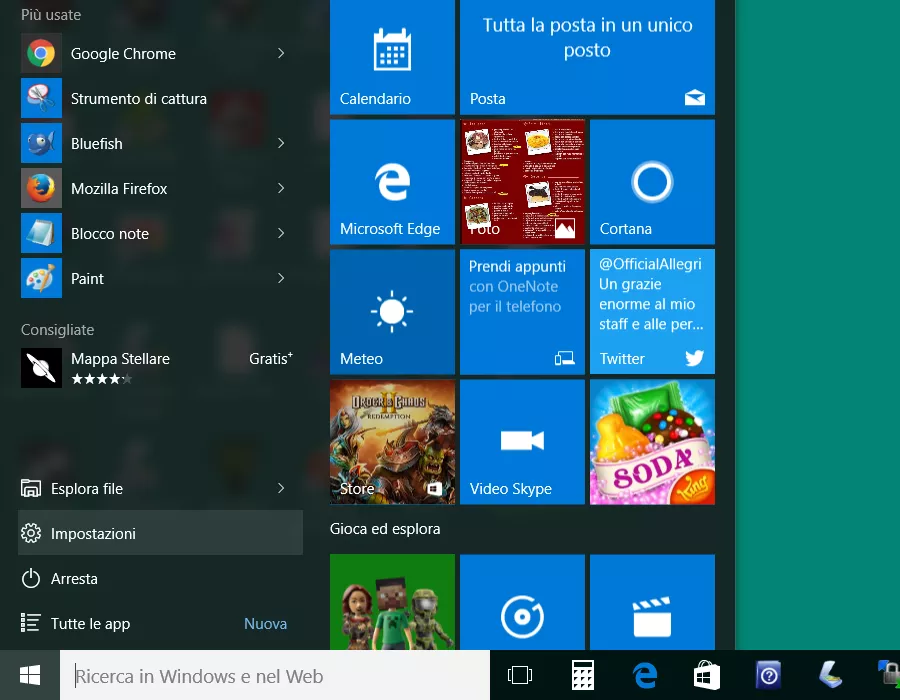Launch Google Chrome

[x=123, y=54]
